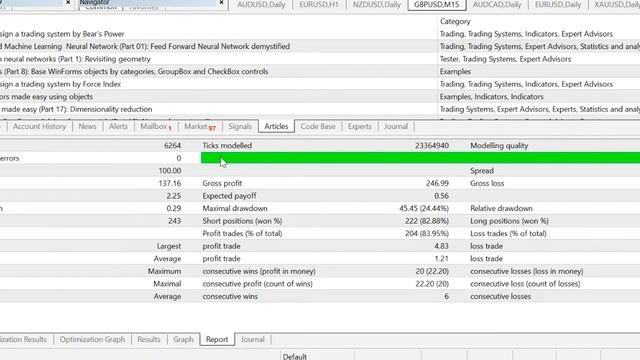
Task: Sort articles by the Category column header
Action: point(455,21)
